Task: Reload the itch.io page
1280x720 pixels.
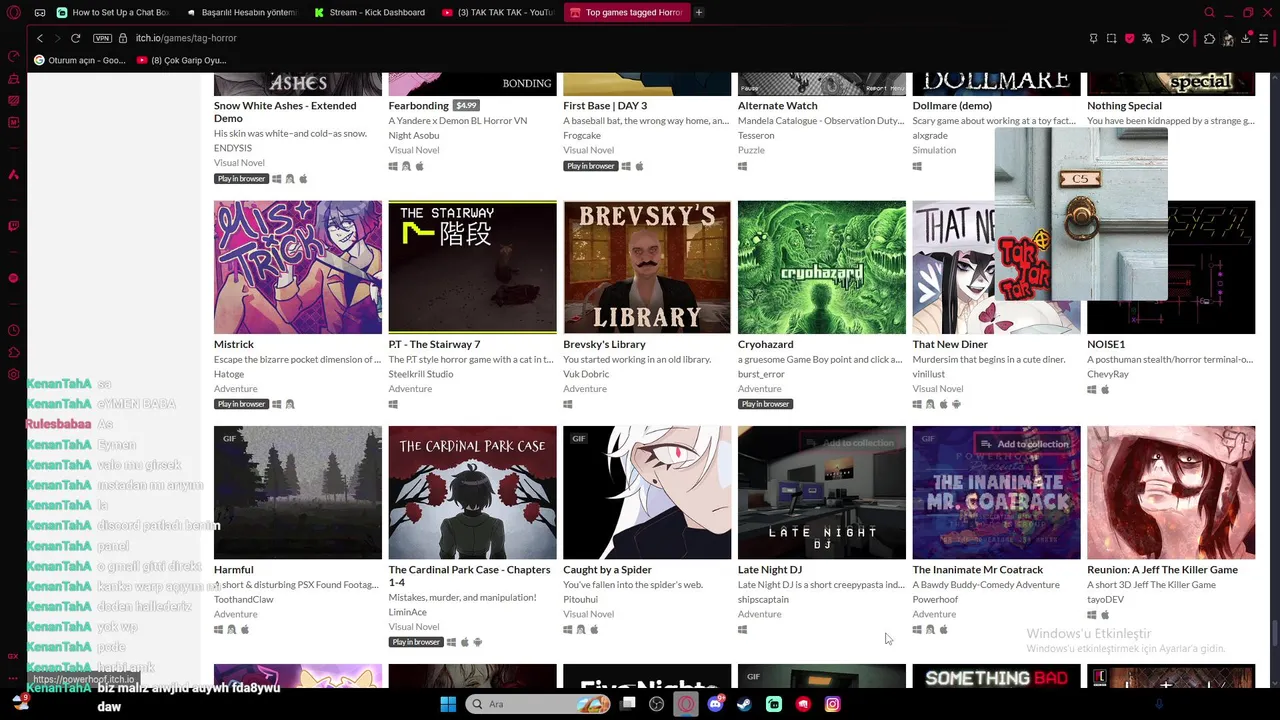Action: click(75, 38)
